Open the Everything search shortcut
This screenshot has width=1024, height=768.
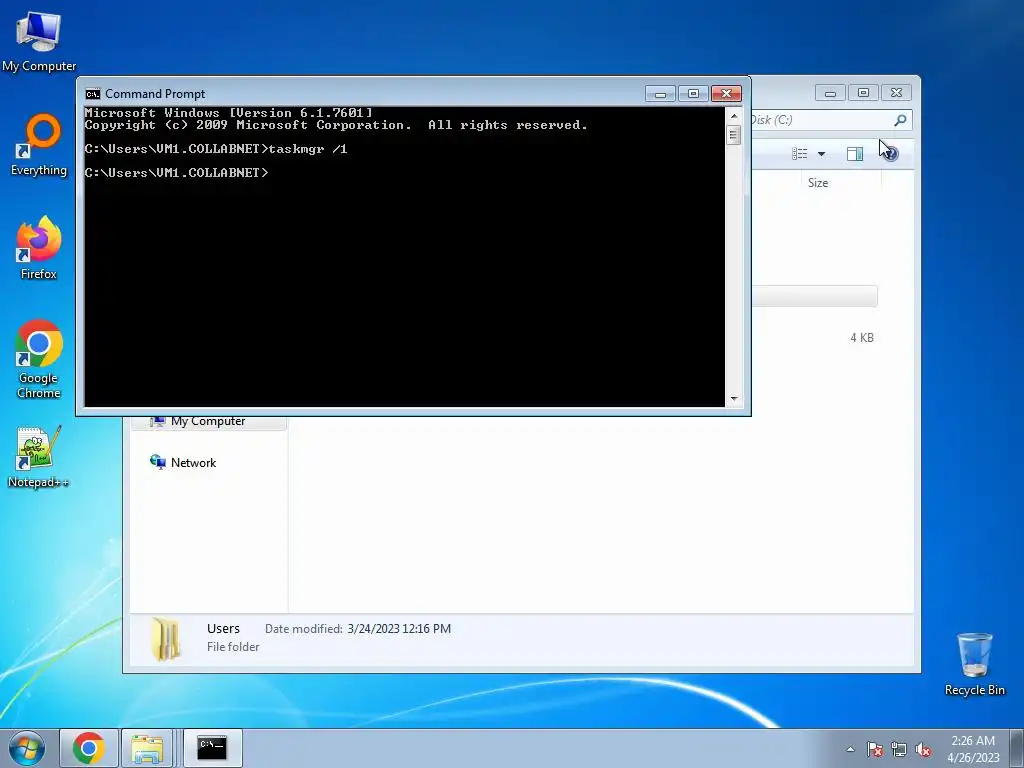[x=39, y=145]
